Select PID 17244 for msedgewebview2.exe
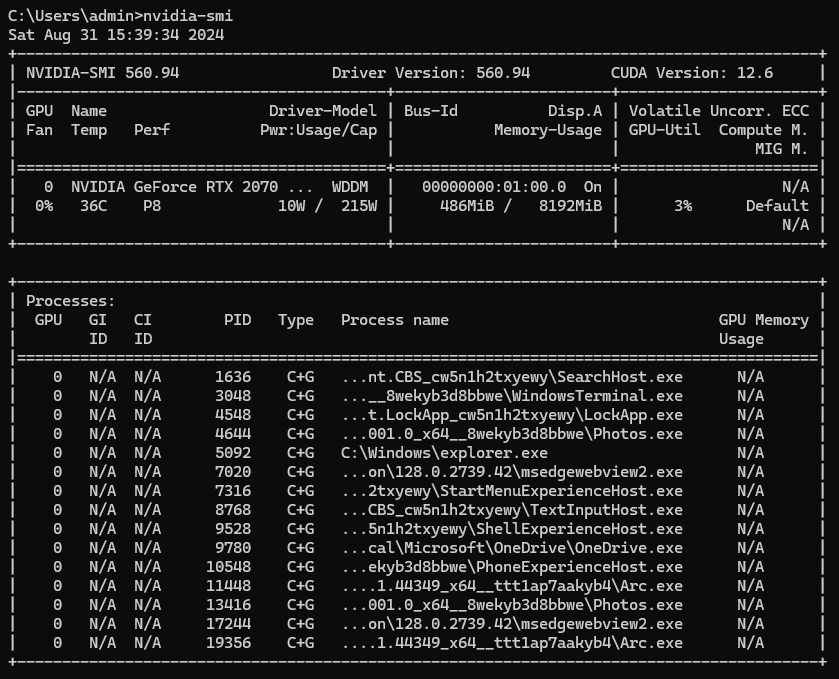Image resolution: width=839 pixels, height=679 pixels. click(x=228, y=624)
